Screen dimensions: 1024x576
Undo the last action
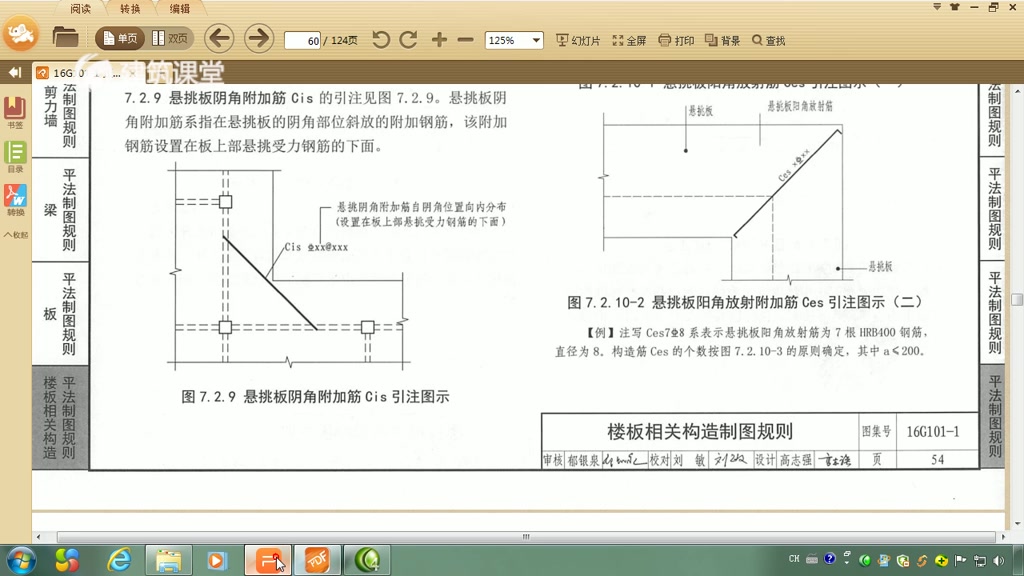(380, 40)
